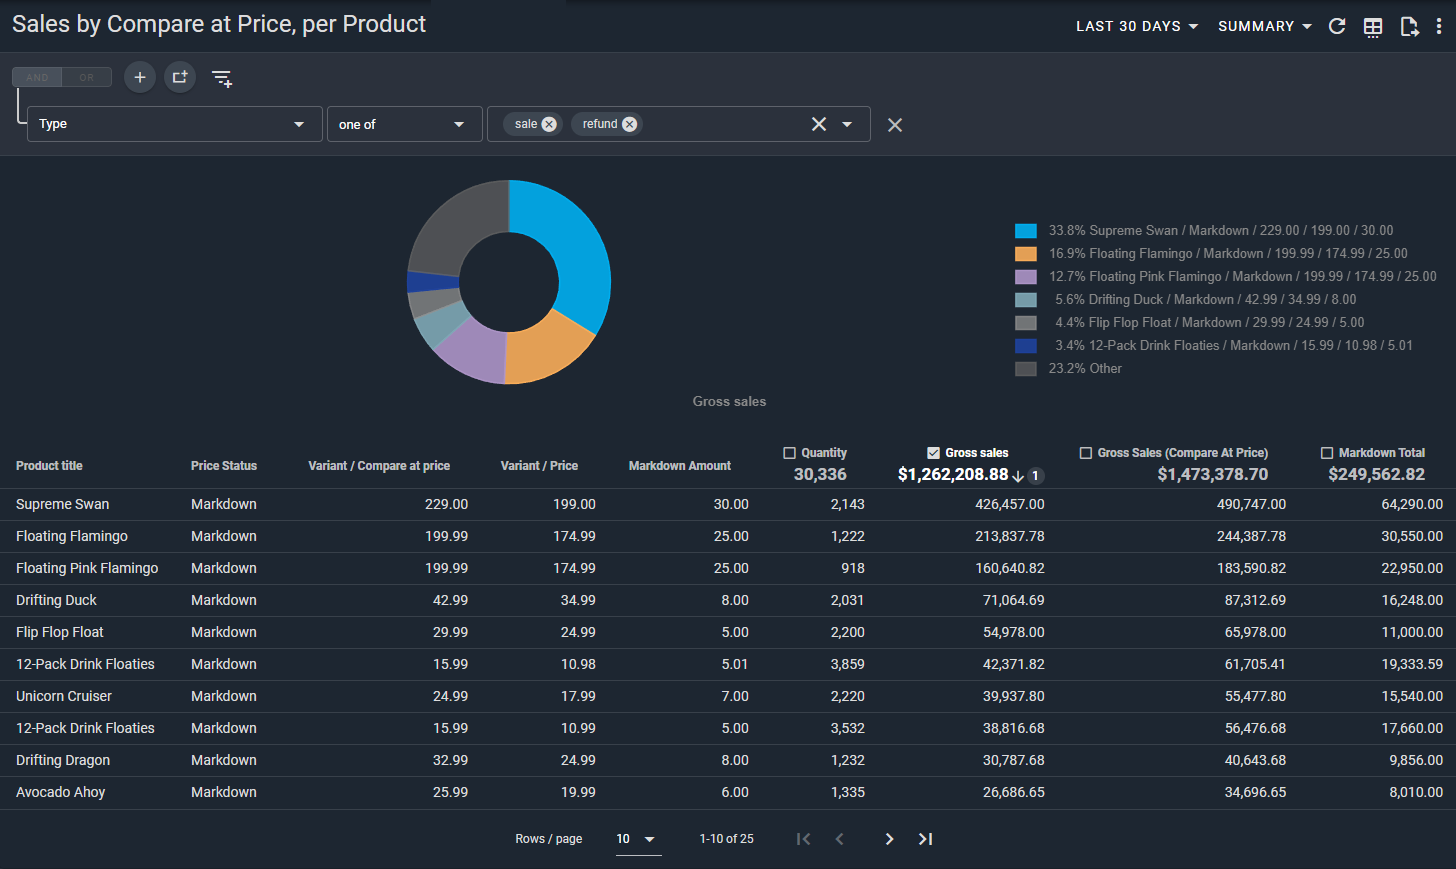Click the refresh report icon

[x=1337, y=26]
